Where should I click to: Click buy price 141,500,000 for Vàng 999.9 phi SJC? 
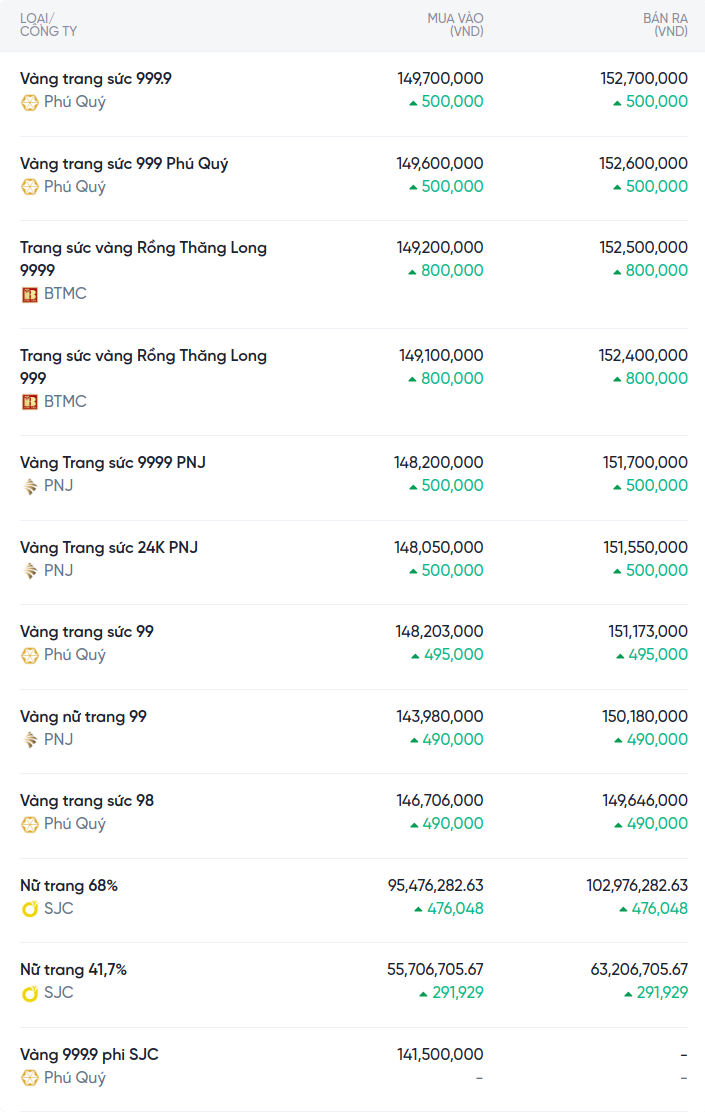pyautogui.click(x=440, y=1054)
